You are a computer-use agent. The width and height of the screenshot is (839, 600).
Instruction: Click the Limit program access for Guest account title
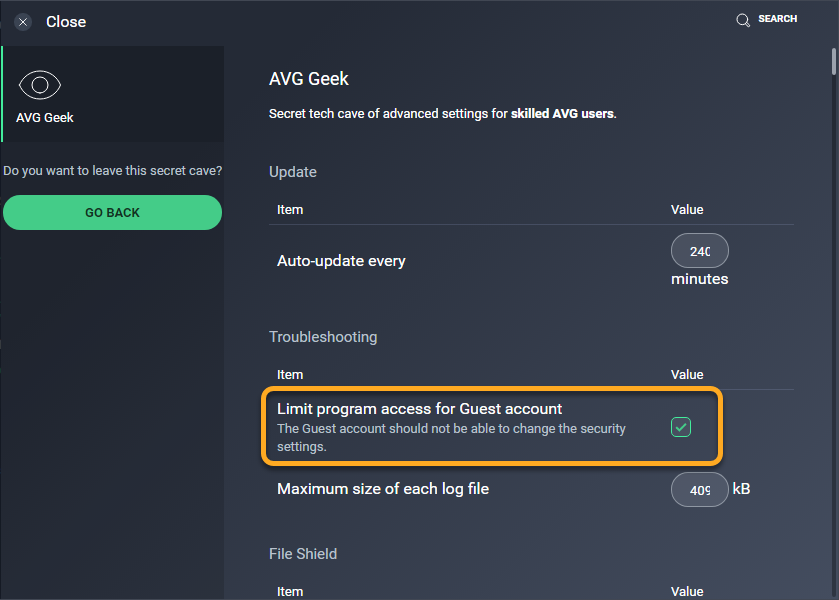pos(420,409)
